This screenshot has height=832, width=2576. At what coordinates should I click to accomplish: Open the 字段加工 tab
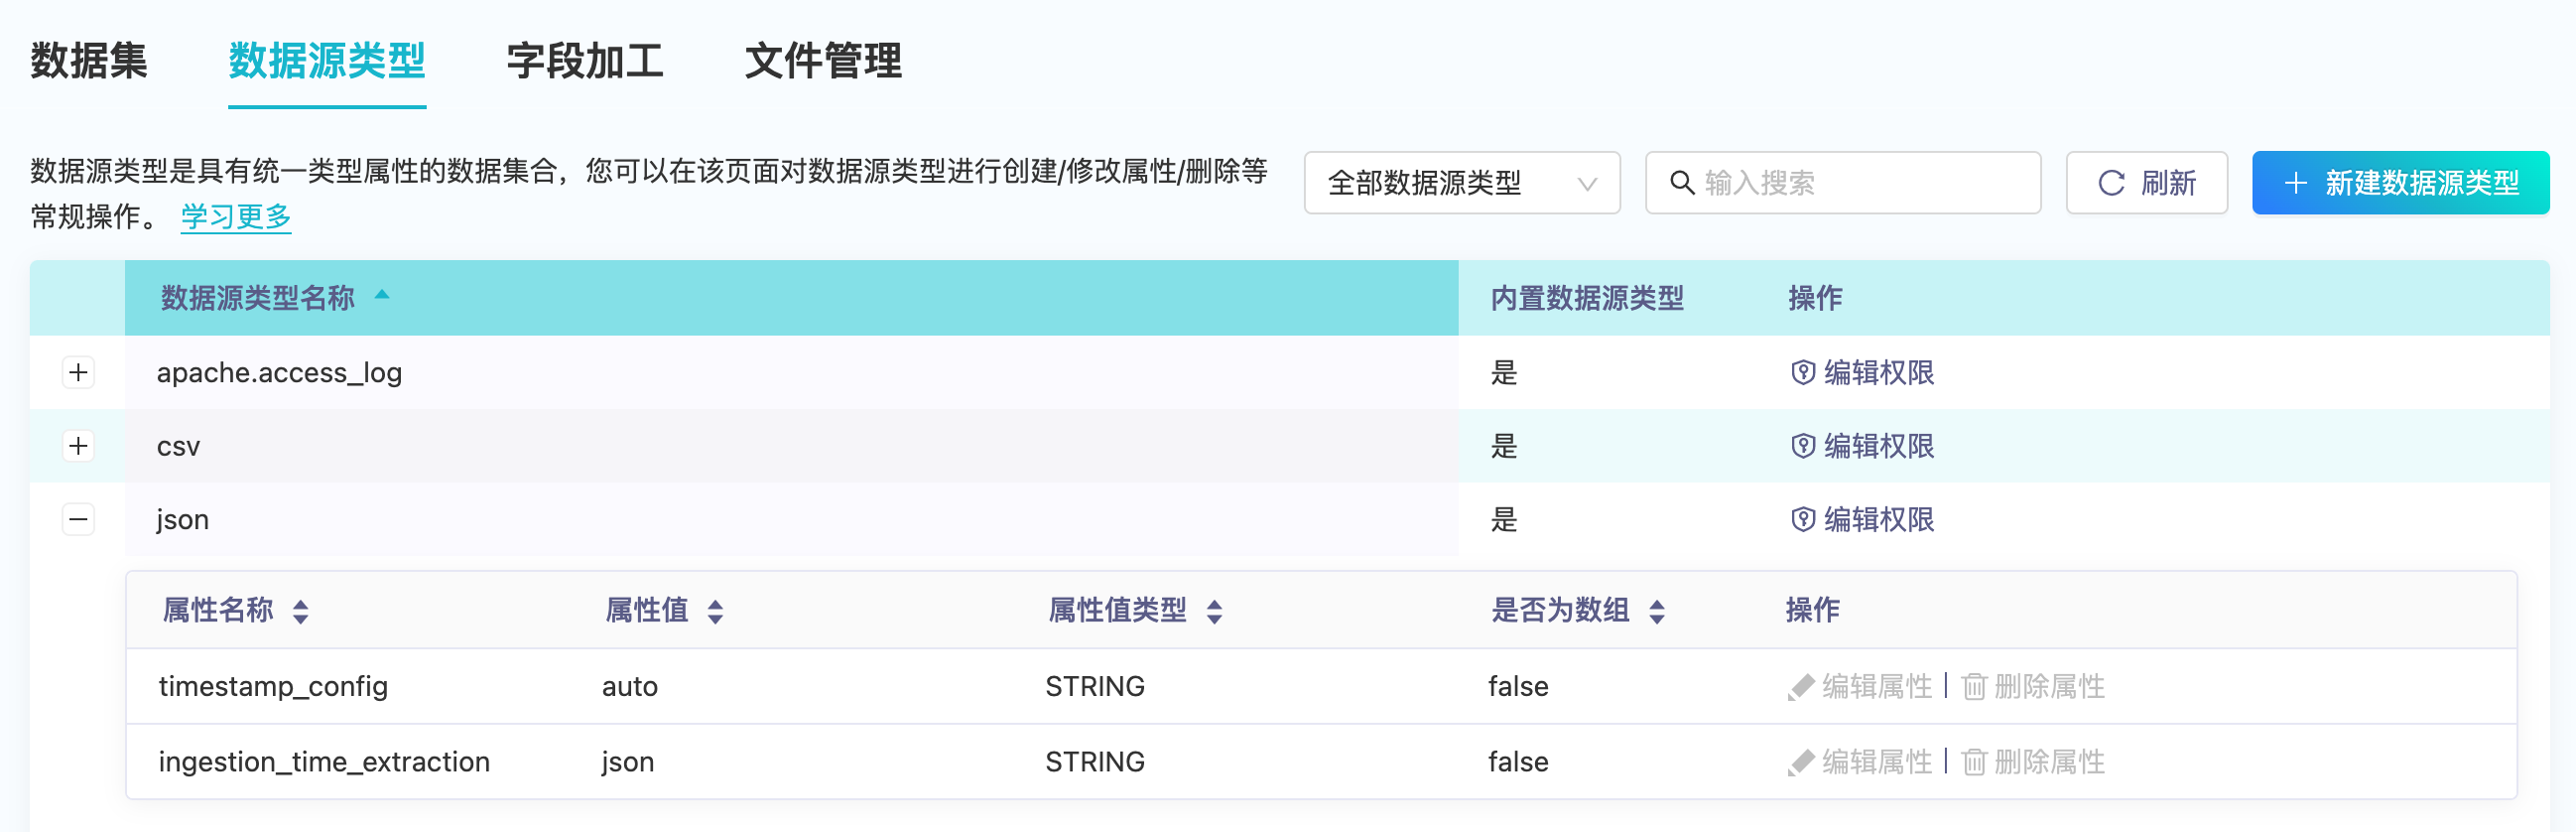point(585,61)
